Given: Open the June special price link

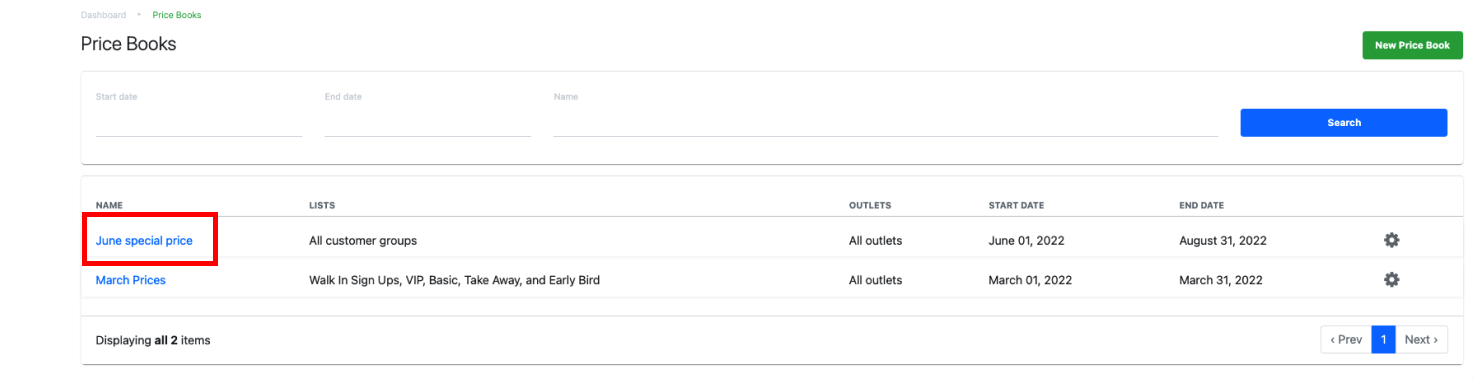Looking at the screenshot, I should pos(144,241).
